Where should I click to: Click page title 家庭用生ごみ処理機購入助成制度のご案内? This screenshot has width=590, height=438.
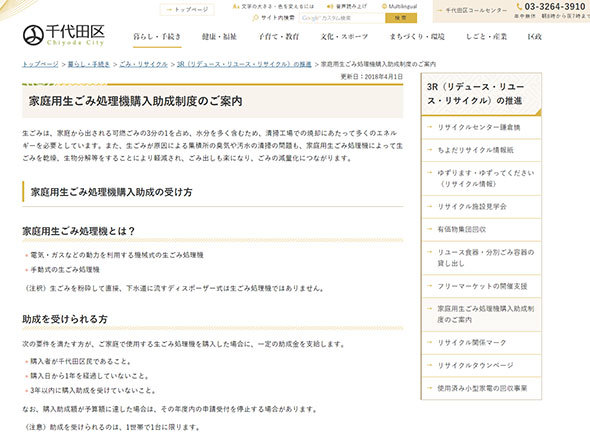coord(135,101)
